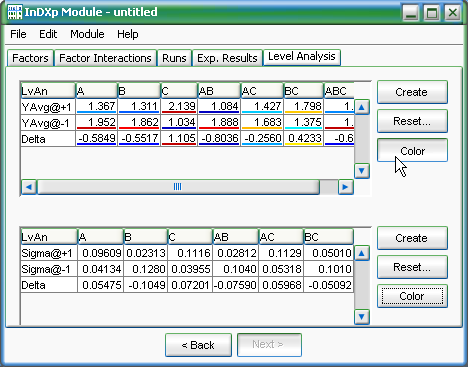Viewport: 468px width, 367px height.
Task: Click Reset... beside the Sigma table
Action: click(x=412, y=267)
